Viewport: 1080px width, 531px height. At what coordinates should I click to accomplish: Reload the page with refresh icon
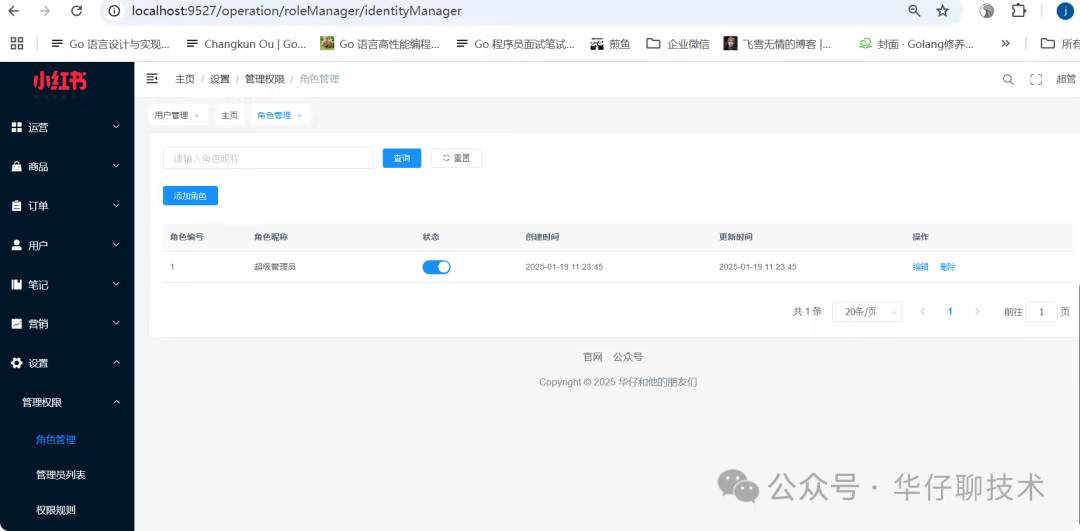coord(77,11)
